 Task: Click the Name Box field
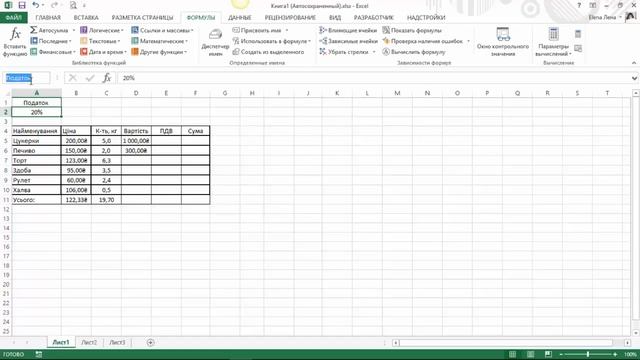(26, 78)
